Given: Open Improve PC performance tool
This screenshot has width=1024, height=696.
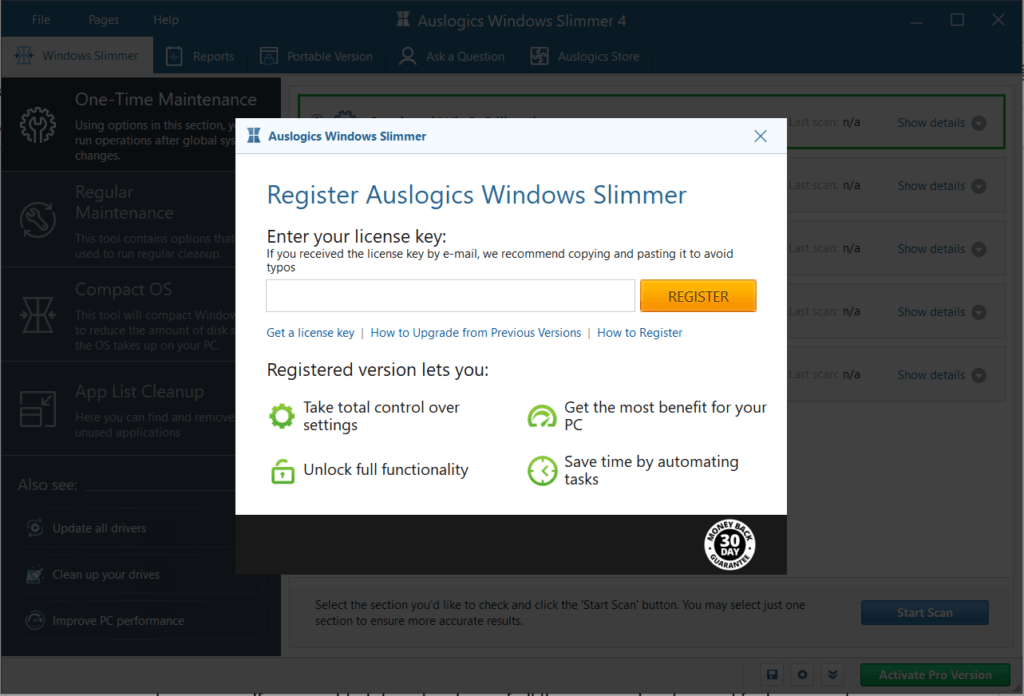Looking at the screenshot, I should tap(33, 620).
